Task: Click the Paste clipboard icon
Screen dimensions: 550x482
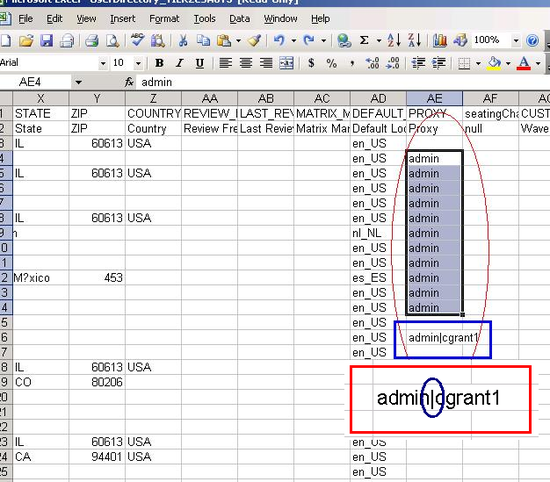Action: coord(224,41)
